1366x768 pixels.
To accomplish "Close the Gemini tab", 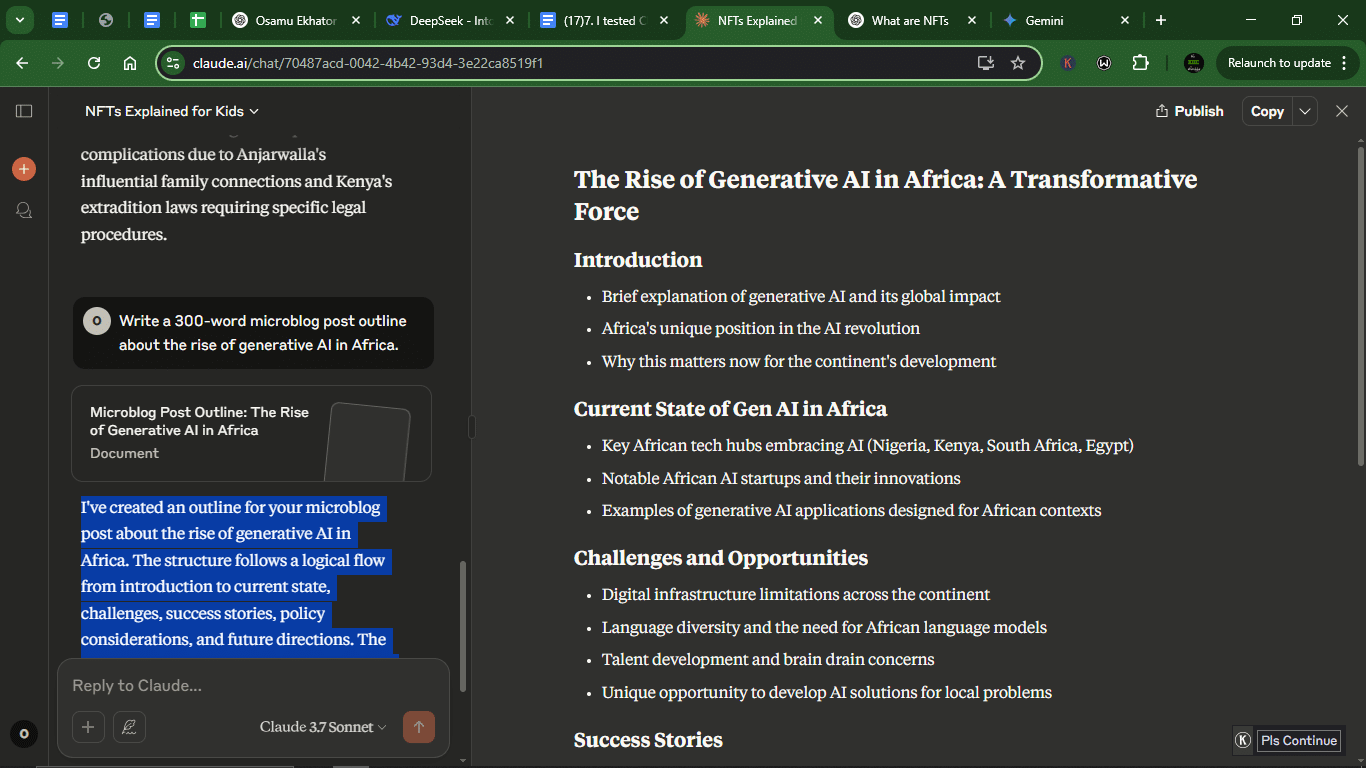I will pyautogui.click(x=1125, y=20).
